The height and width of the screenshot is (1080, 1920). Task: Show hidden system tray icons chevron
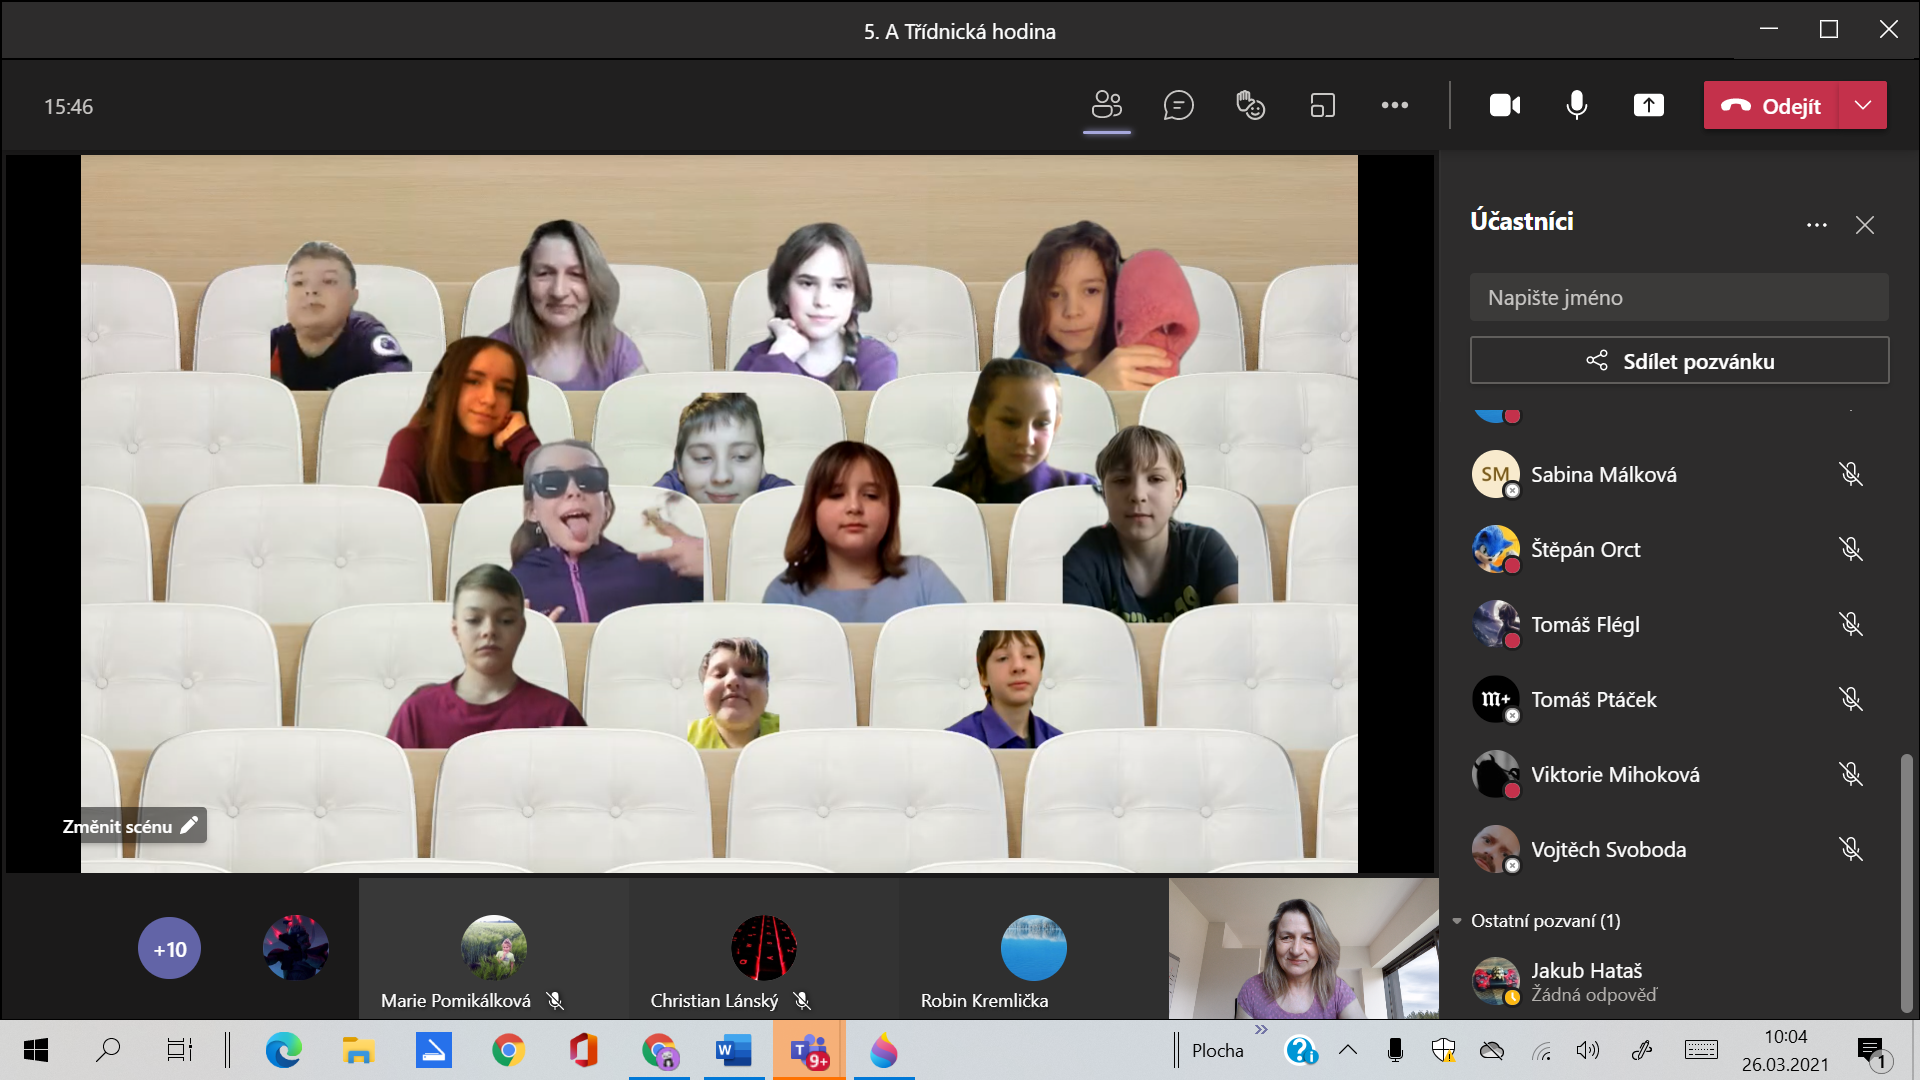pyautogui.click(x=1347, y=1050)
